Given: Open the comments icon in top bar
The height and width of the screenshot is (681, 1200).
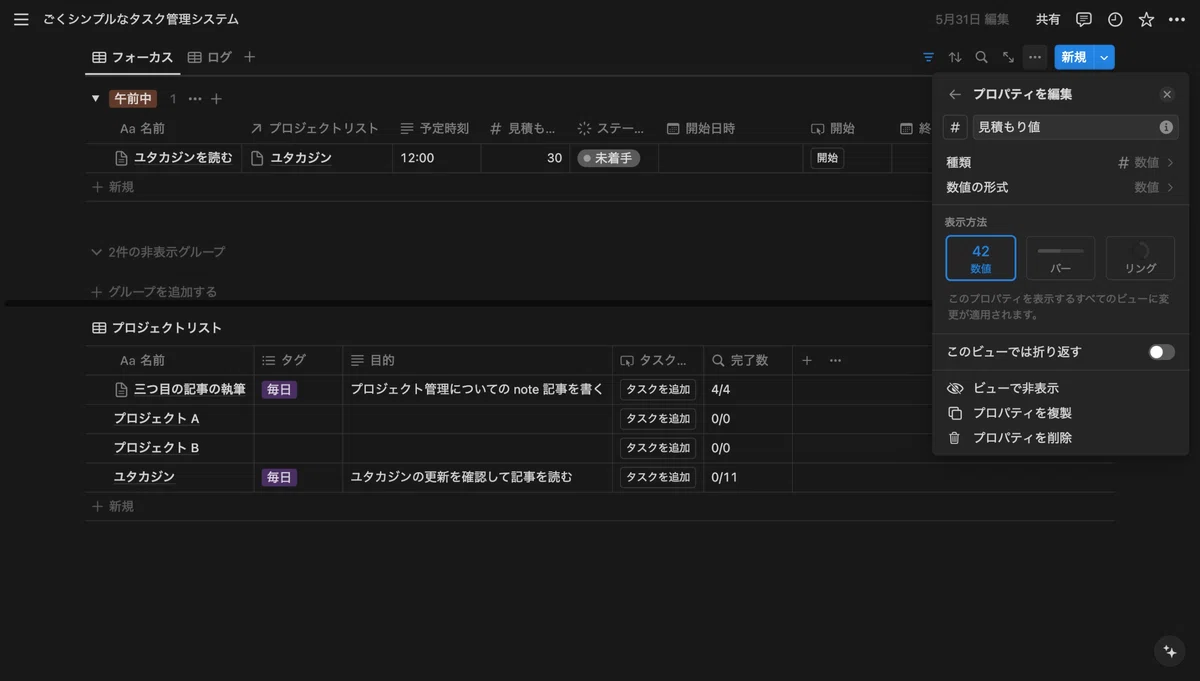Looking at the screenshot, I should (1083, 19).
